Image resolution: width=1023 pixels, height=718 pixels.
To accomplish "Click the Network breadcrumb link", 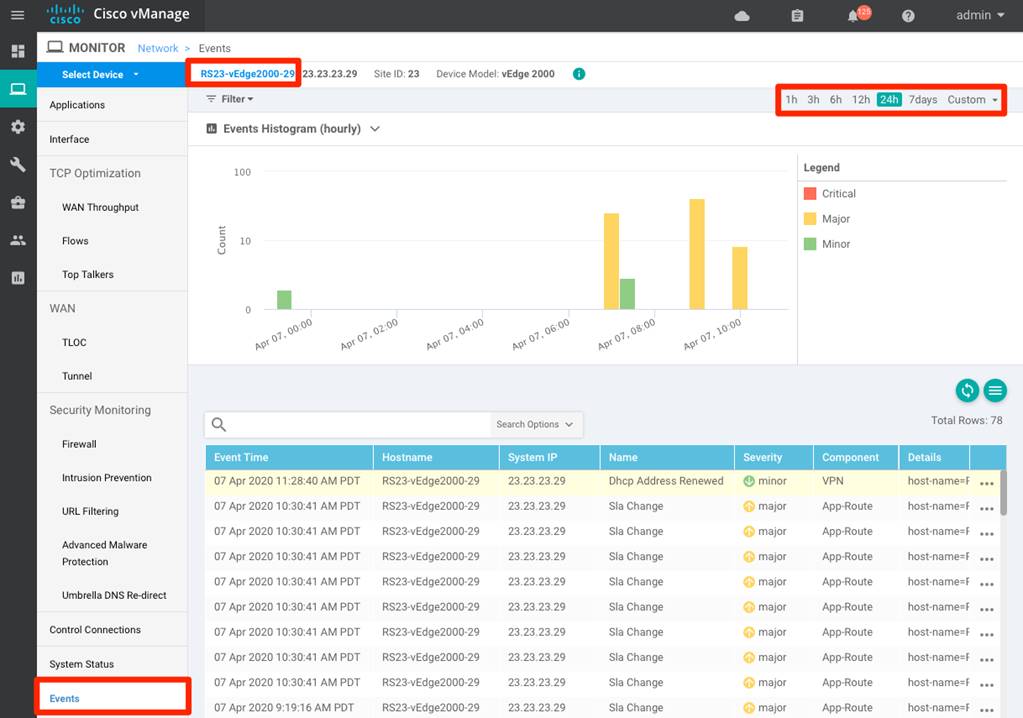I will click(158, 48).
